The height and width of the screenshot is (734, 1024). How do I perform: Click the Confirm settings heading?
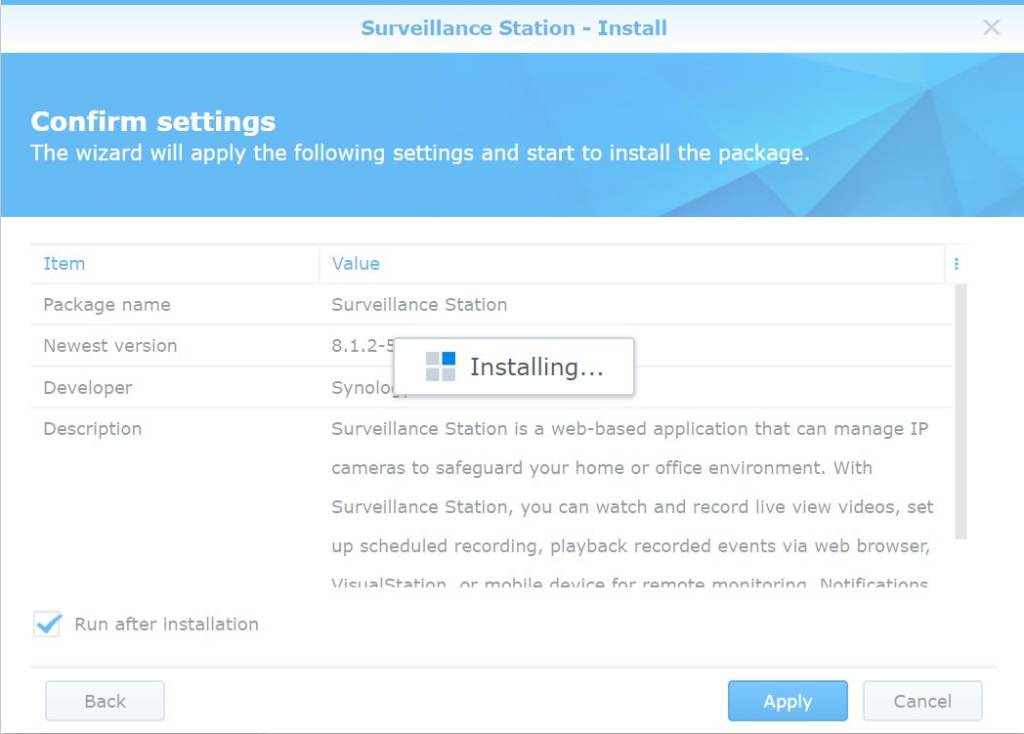coord(153,121)
